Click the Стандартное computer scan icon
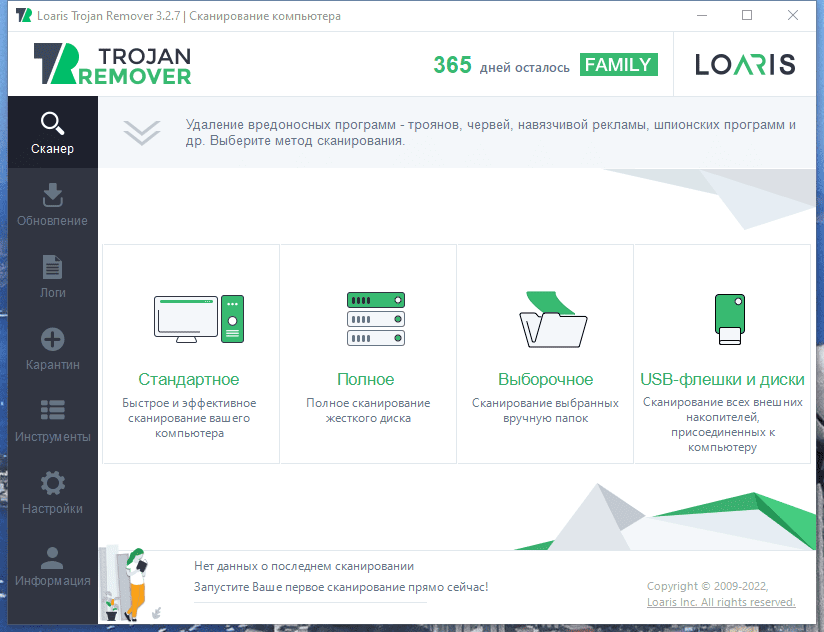The image size is (824, 632). coord(198,319)
